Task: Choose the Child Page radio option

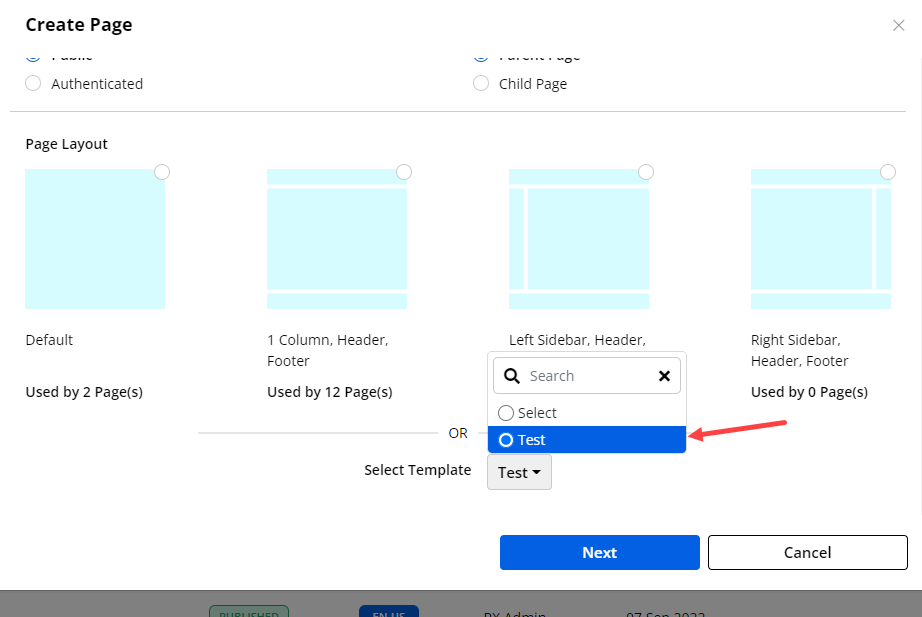Action: 481,84
